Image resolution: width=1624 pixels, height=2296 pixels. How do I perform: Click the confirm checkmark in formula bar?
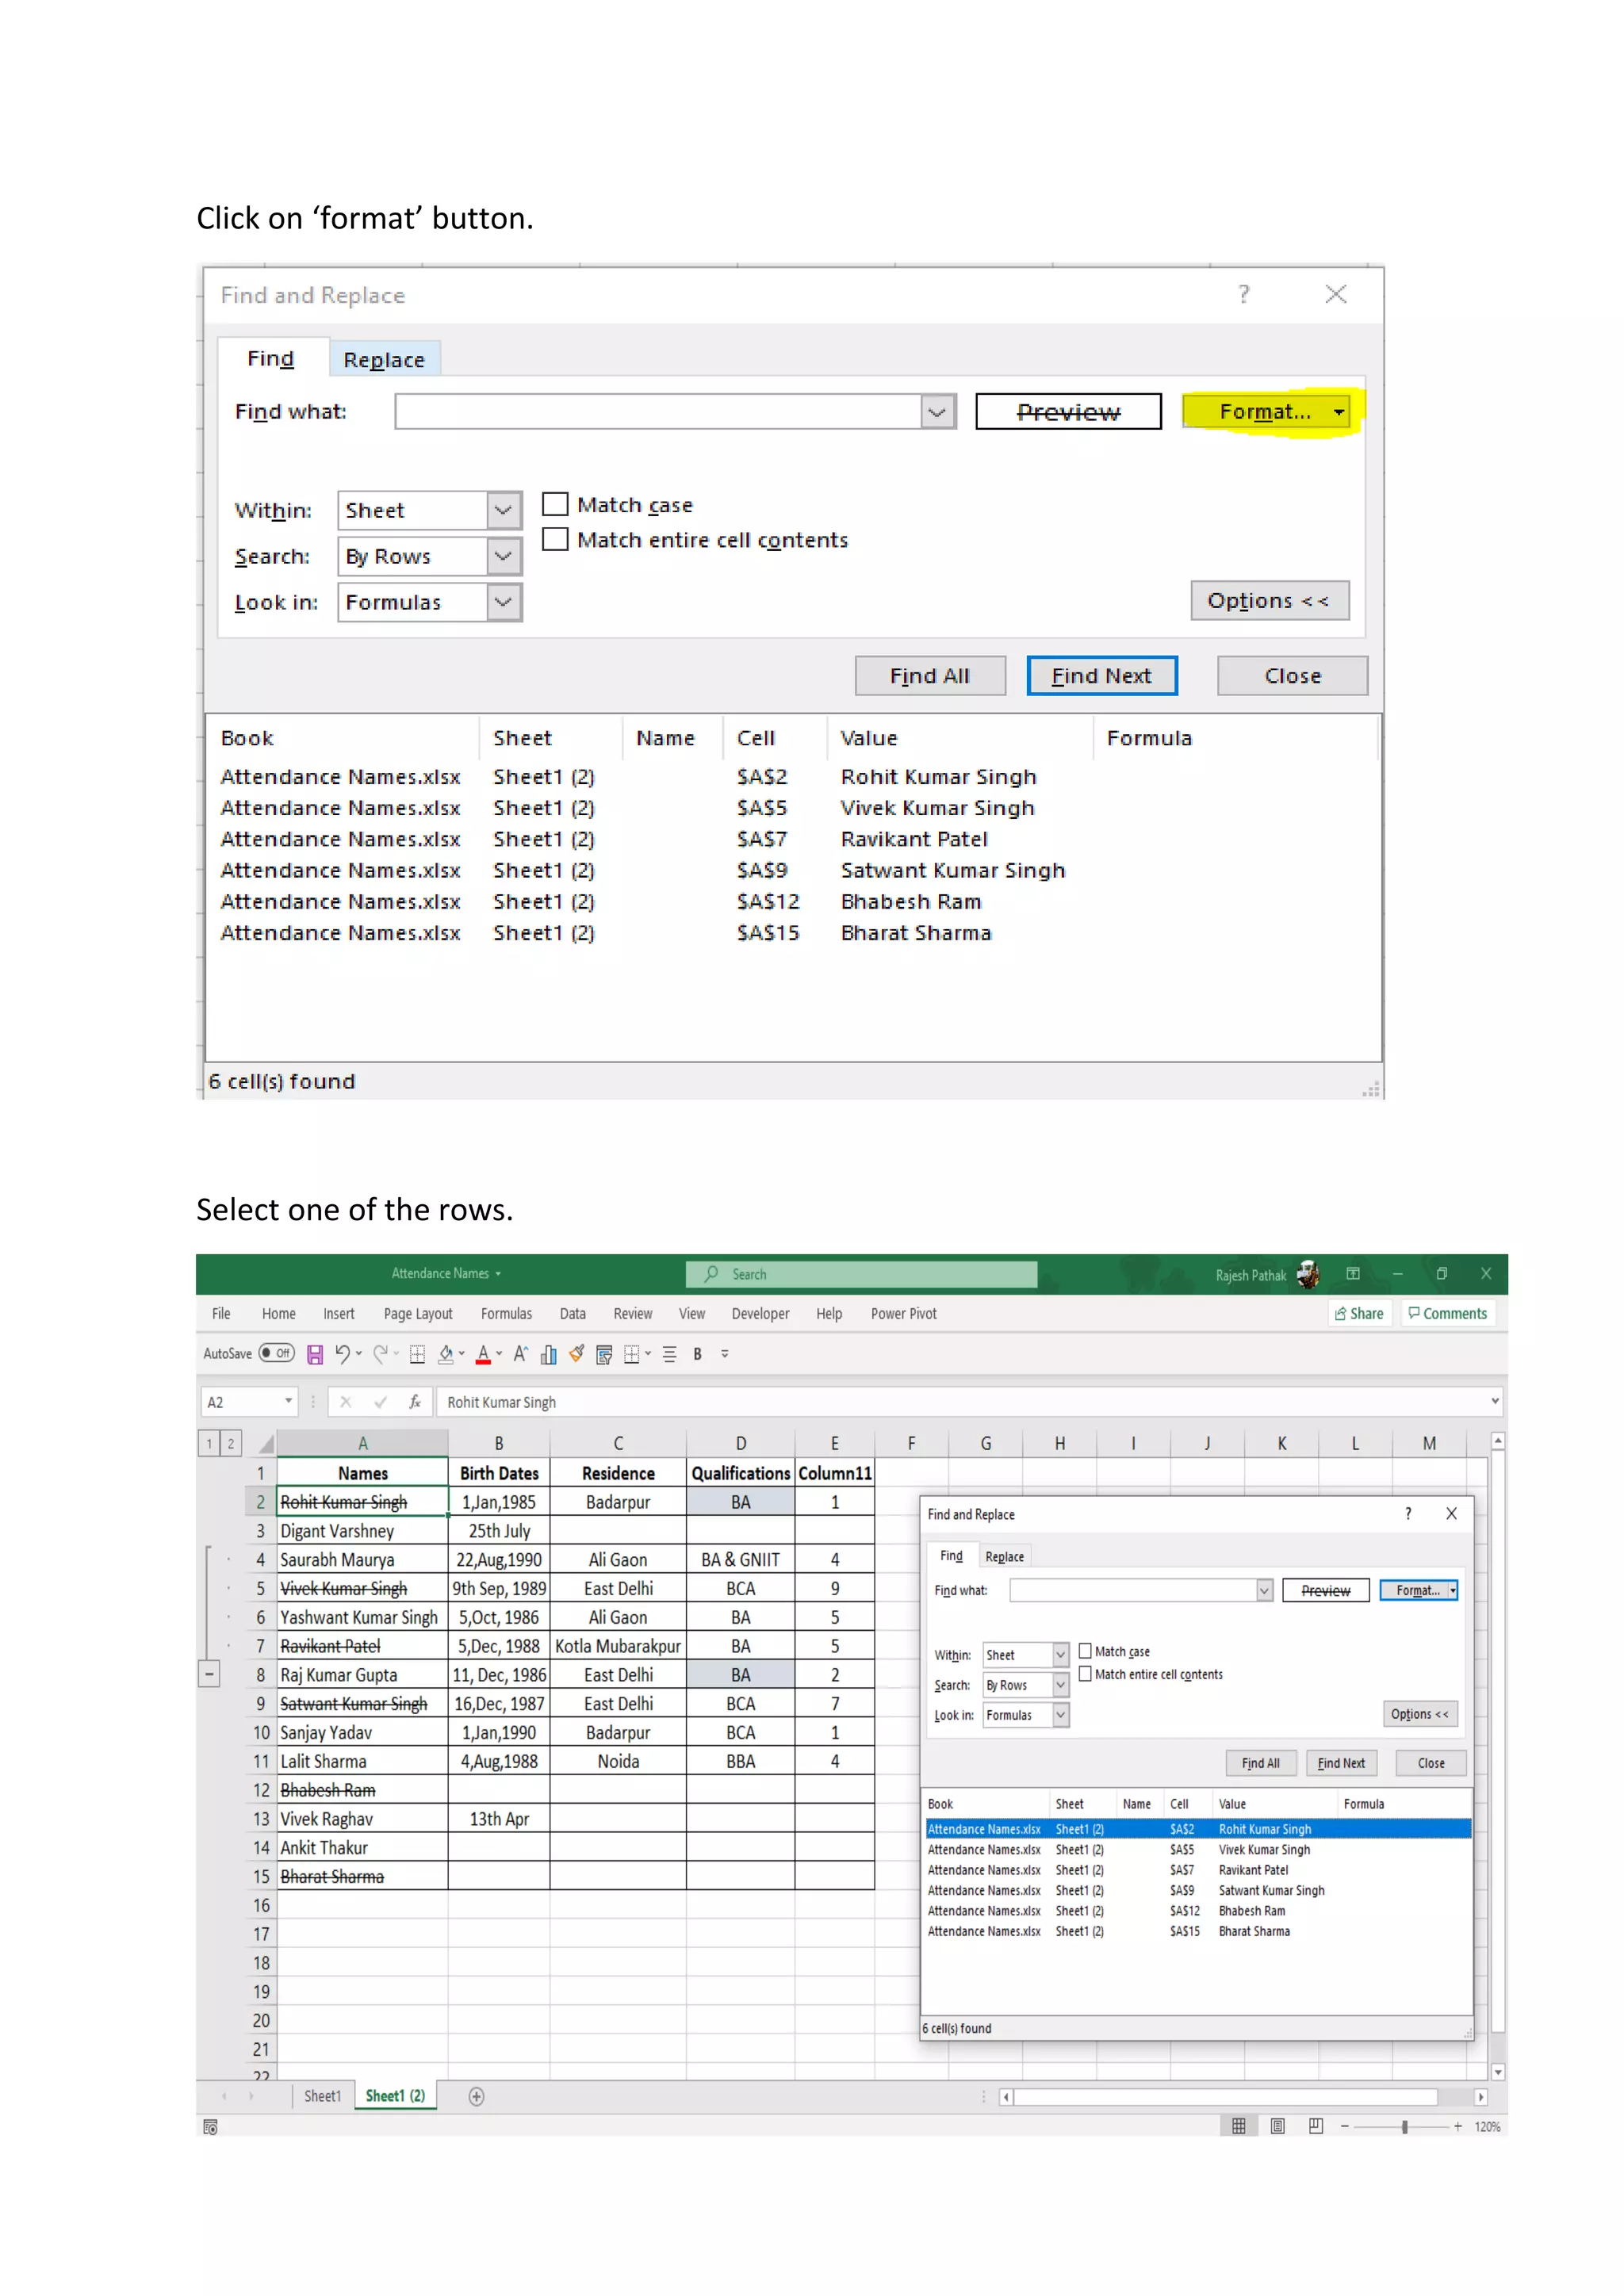click(x=380, y=1402)
